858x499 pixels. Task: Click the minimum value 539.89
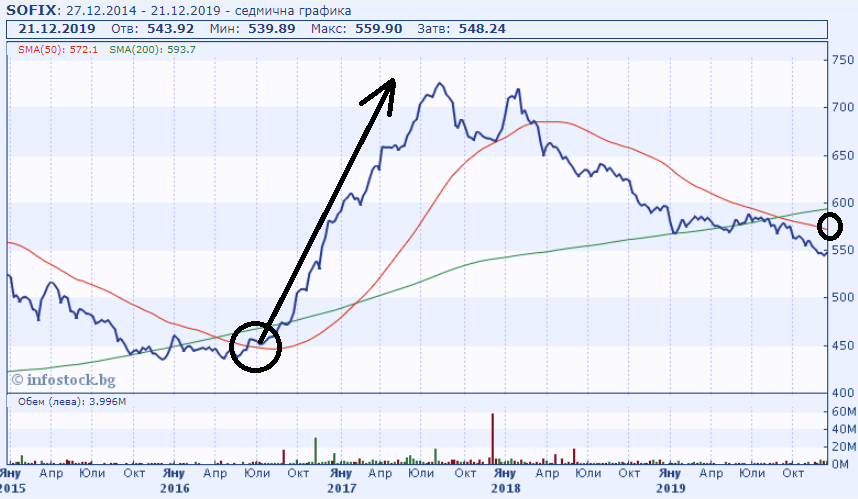point(272,29)
